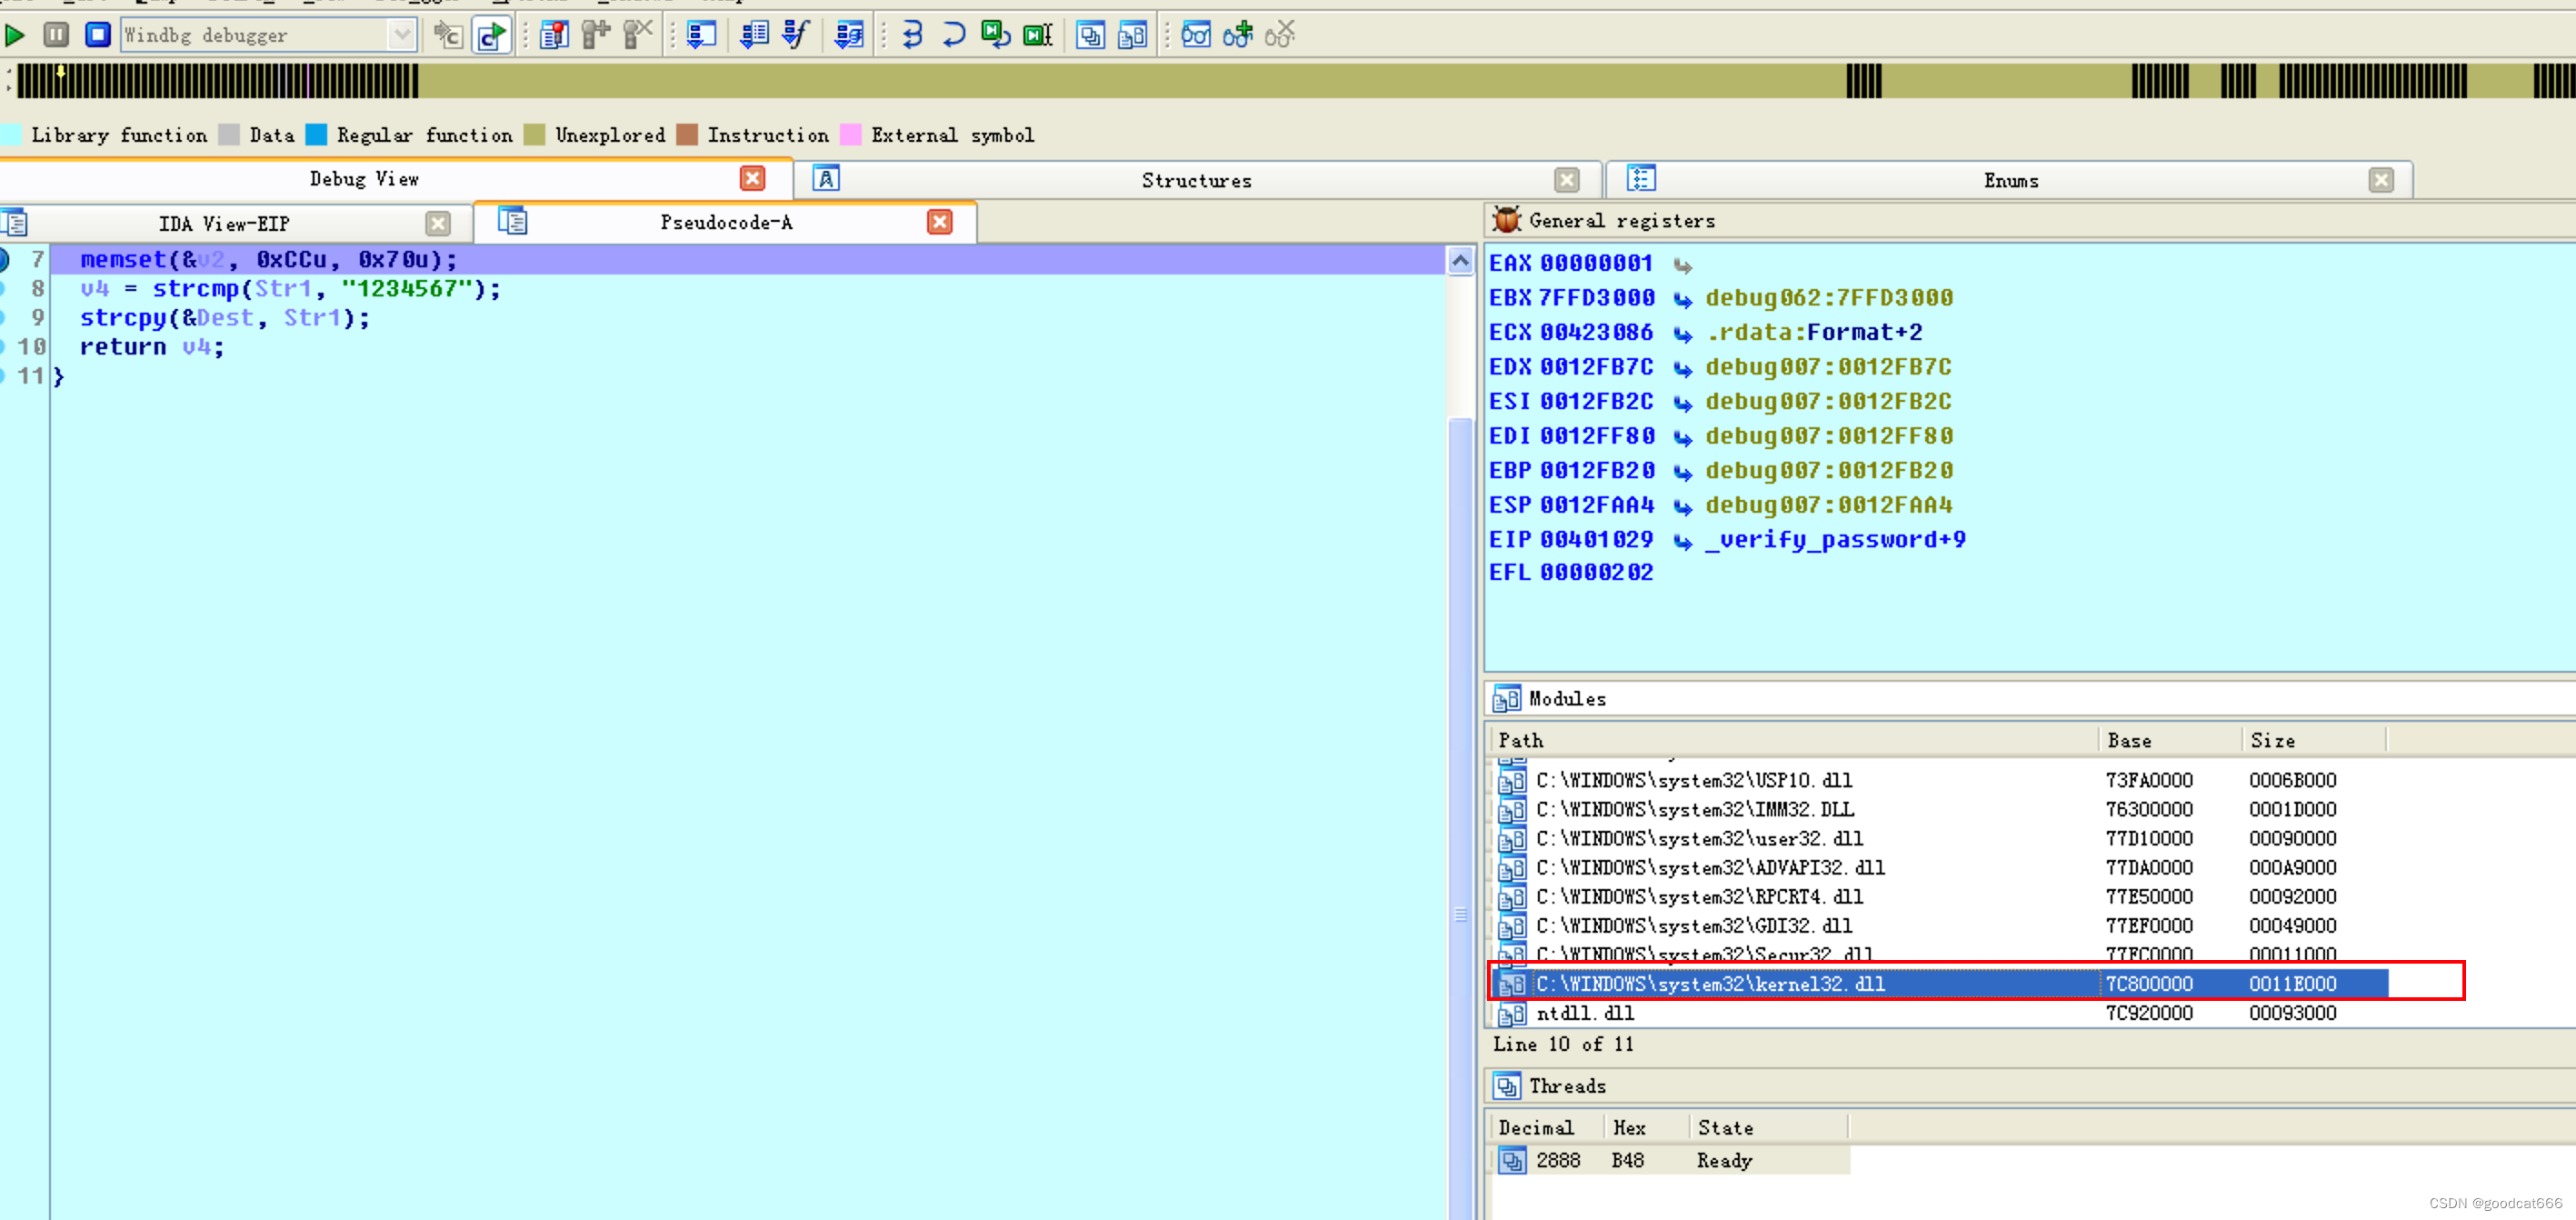The width and height of the screenshot is (2576, 1220).
Task: Run to cursor icon
Action: click(1038, 36)
